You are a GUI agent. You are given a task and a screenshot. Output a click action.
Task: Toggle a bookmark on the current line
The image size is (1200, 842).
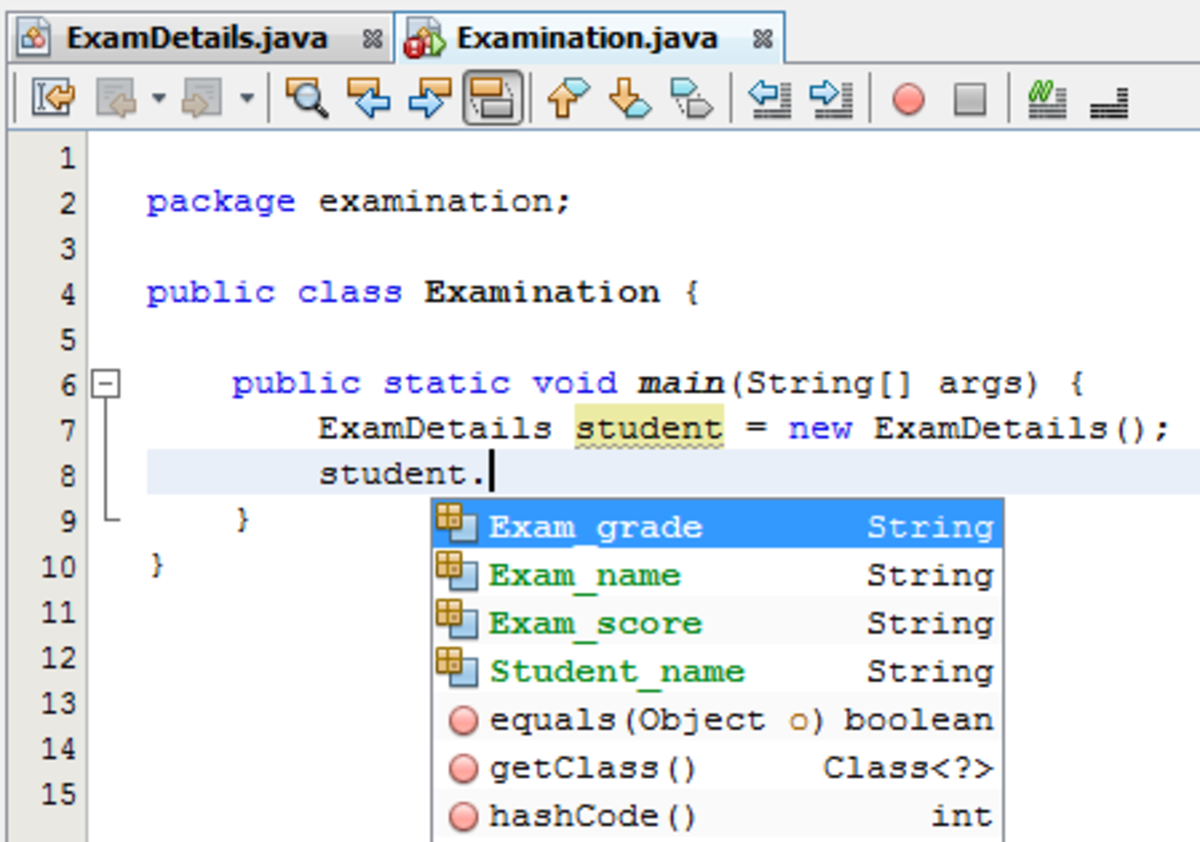690,97
